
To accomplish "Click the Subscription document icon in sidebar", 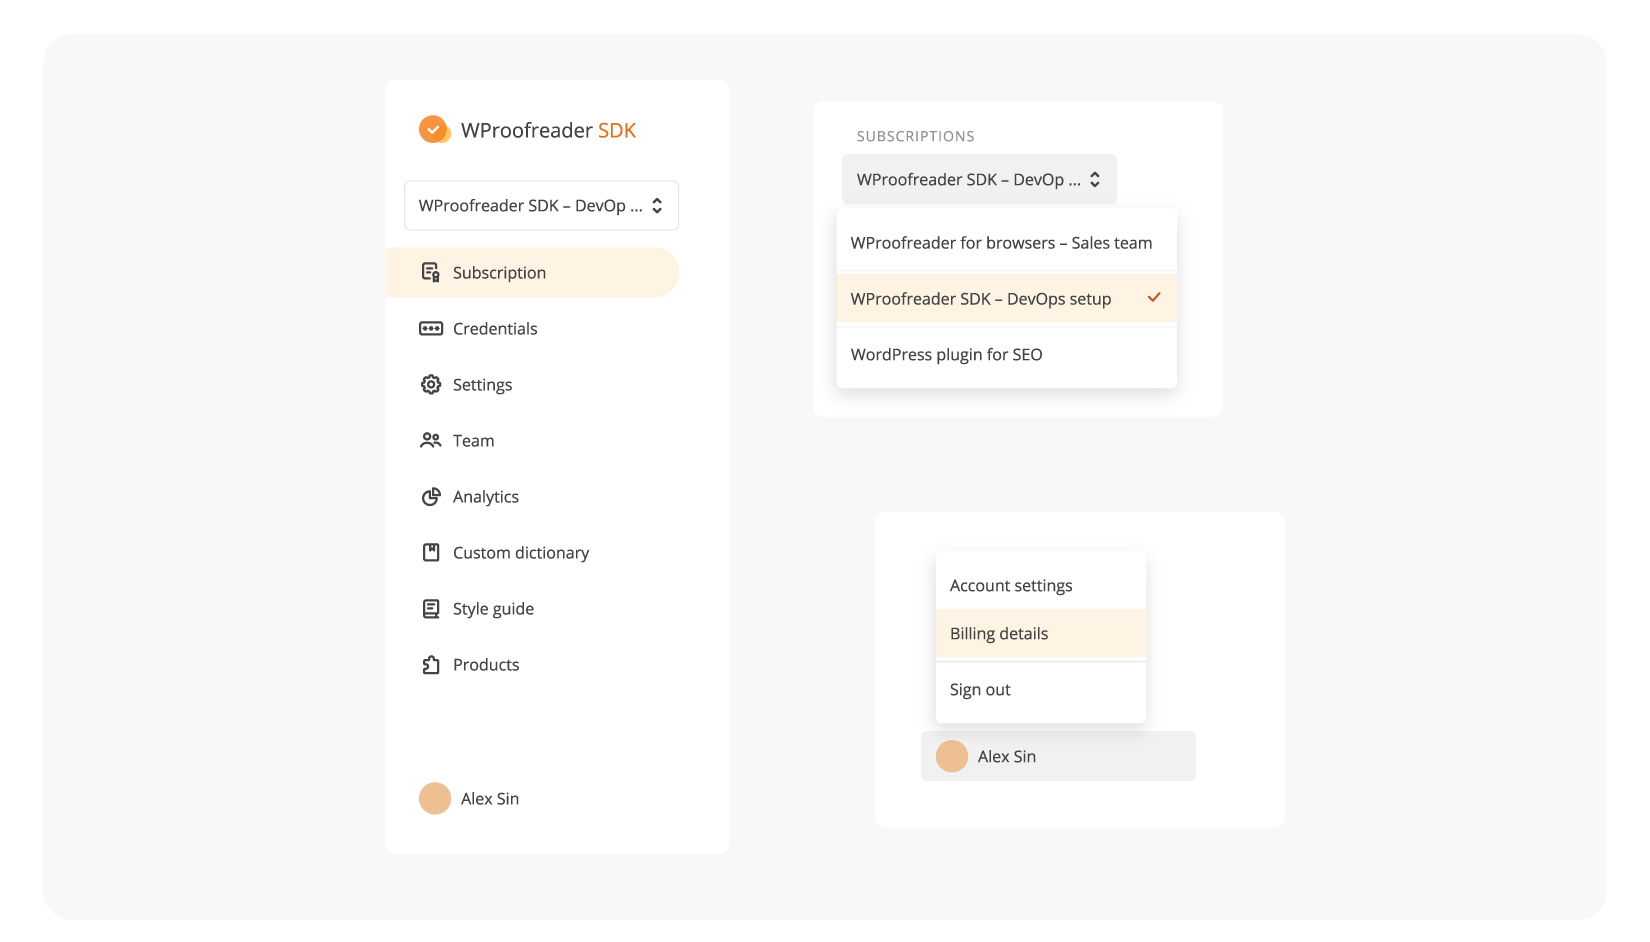I will tap(431, 272).
